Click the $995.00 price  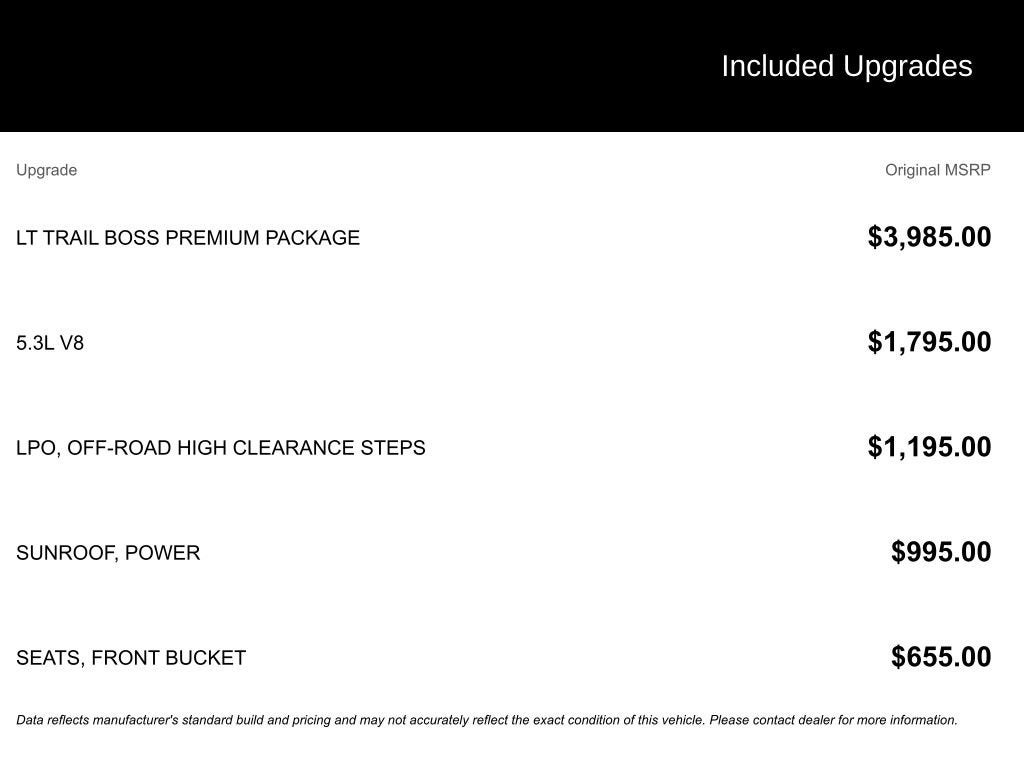pyautogui.click(x=941, y=552)
